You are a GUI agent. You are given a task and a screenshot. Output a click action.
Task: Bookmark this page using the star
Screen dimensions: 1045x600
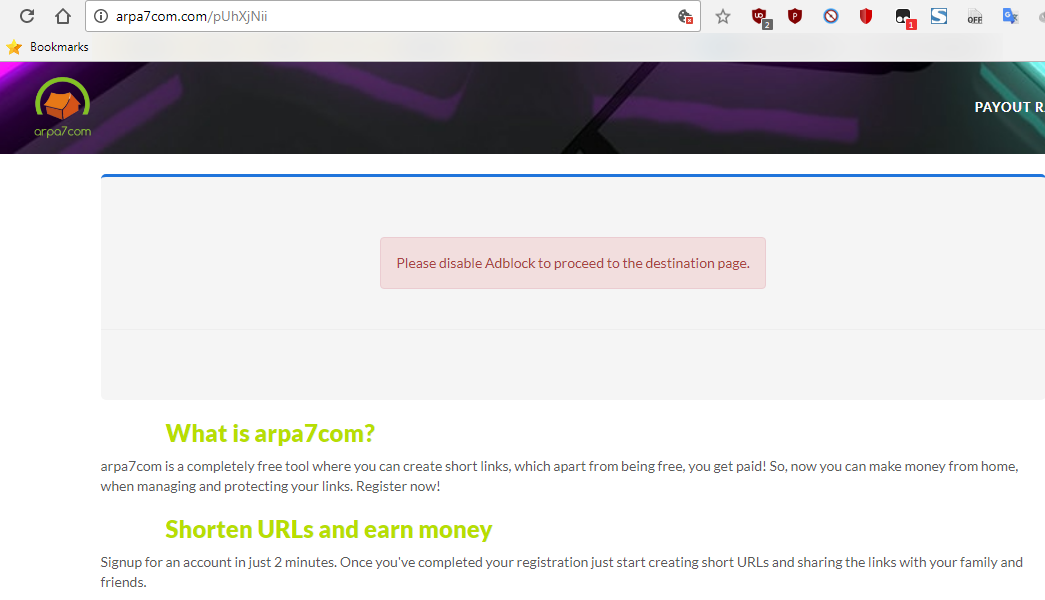(723, 16)
